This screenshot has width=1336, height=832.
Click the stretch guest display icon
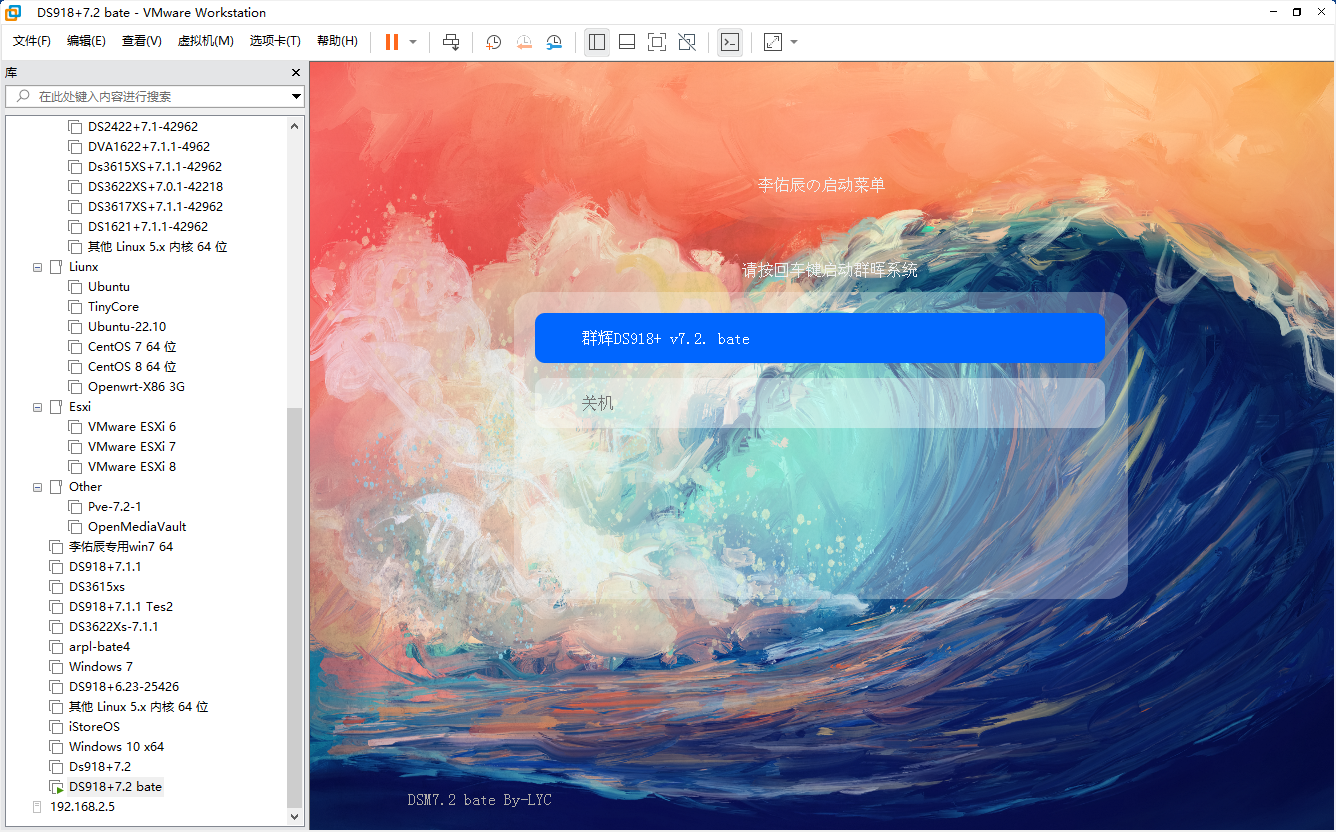tap(773, 42)
